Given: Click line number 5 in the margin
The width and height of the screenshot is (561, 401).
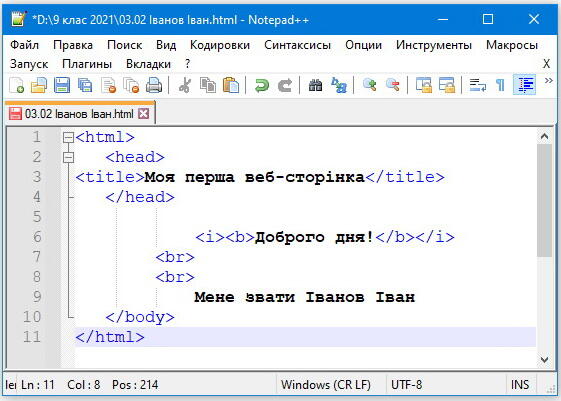Looking at the screenshot, I should coord(37,217).
